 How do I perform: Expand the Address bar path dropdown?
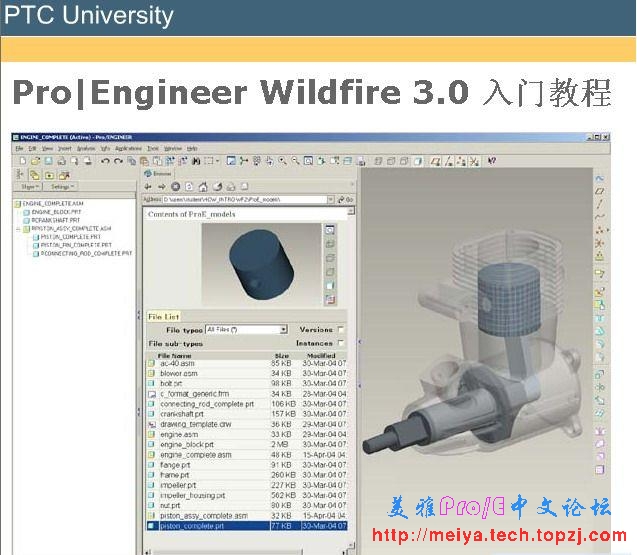tap(339, 199)
